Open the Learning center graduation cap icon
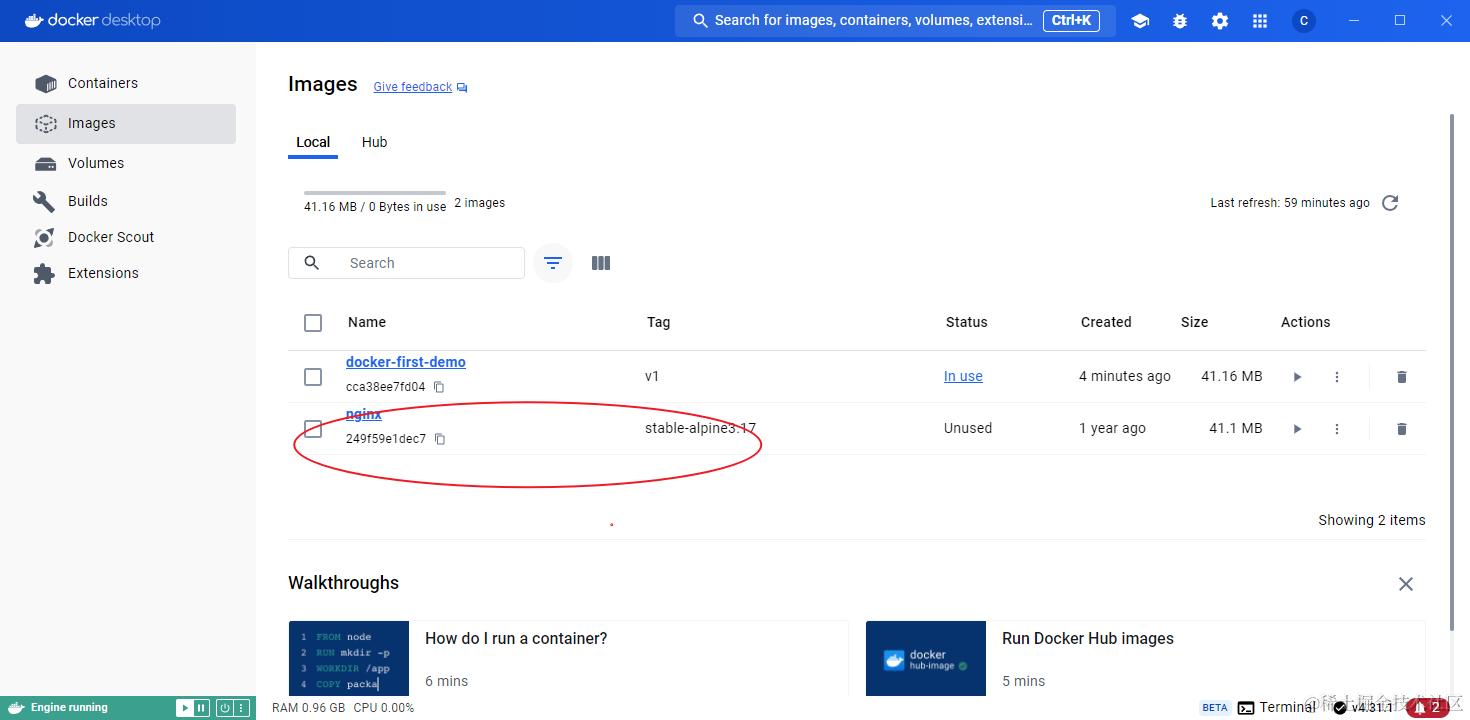 1140,21
